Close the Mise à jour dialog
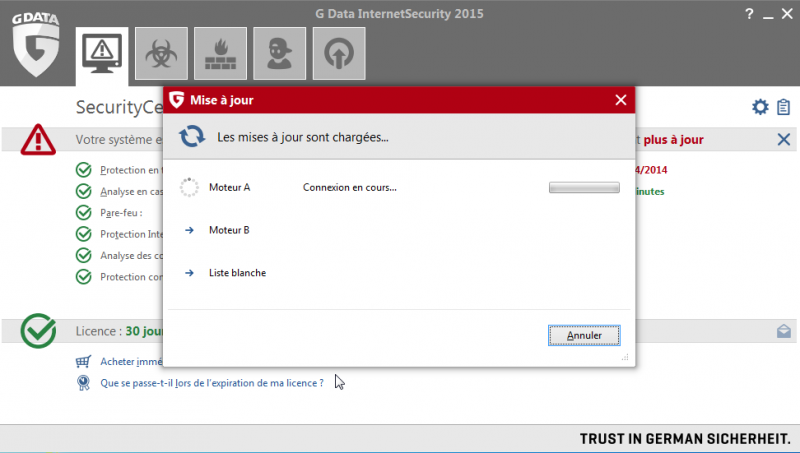 pyautogui.click(x=621, y=100)
